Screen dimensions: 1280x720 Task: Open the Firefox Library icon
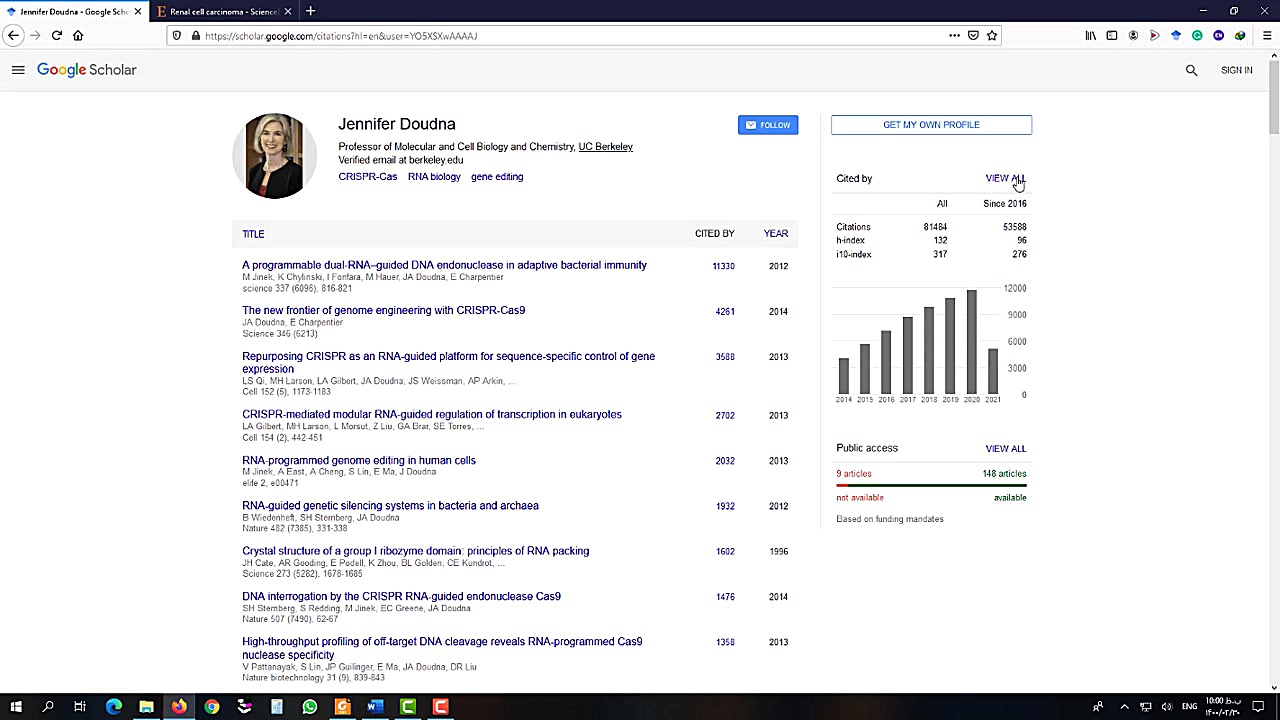tap(1091, 35)
